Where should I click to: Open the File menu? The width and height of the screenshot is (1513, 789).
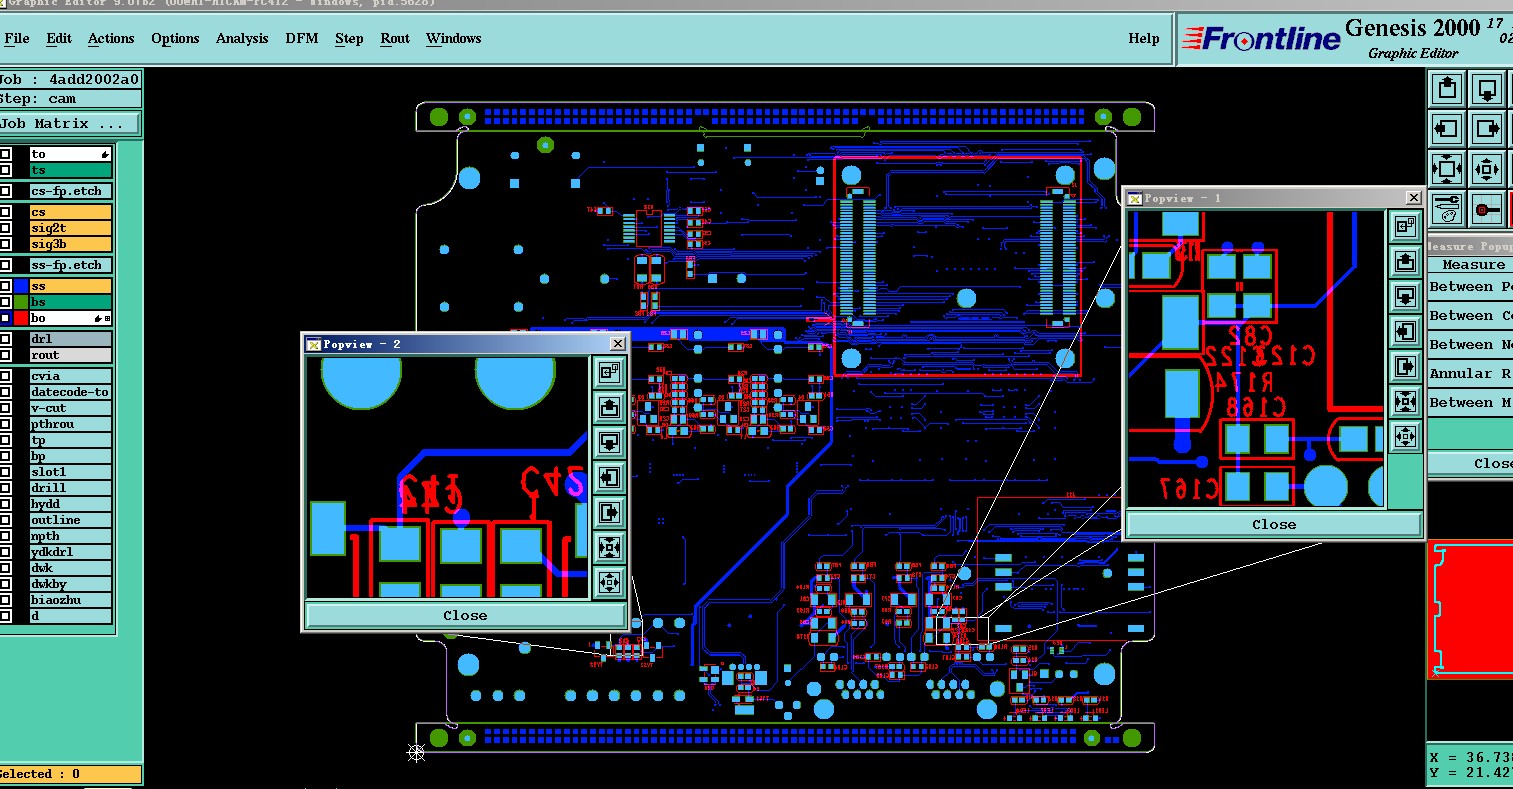[17, 39]
